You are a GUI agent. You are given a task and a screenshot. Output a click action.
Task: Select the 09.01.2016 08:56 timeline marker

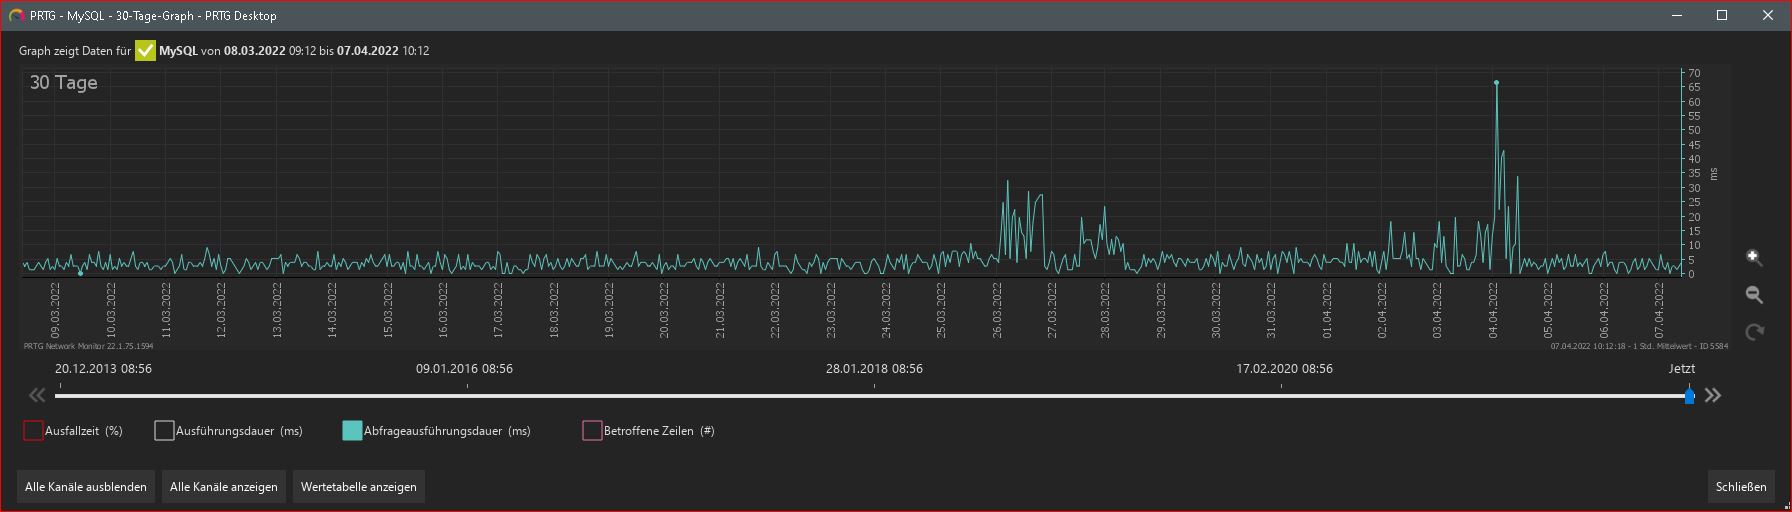[x=464, y=369]
